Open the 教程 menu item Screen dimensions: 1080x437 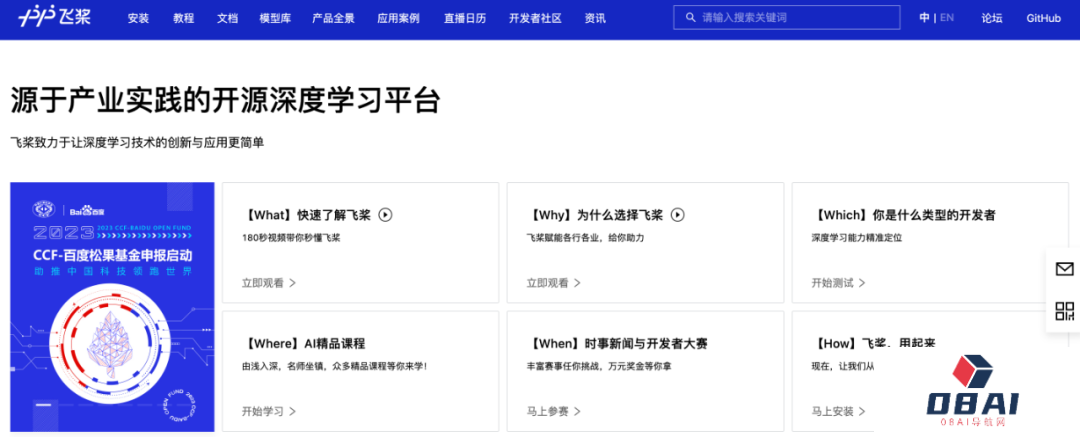pyautogui.click(x=183, y=19)
